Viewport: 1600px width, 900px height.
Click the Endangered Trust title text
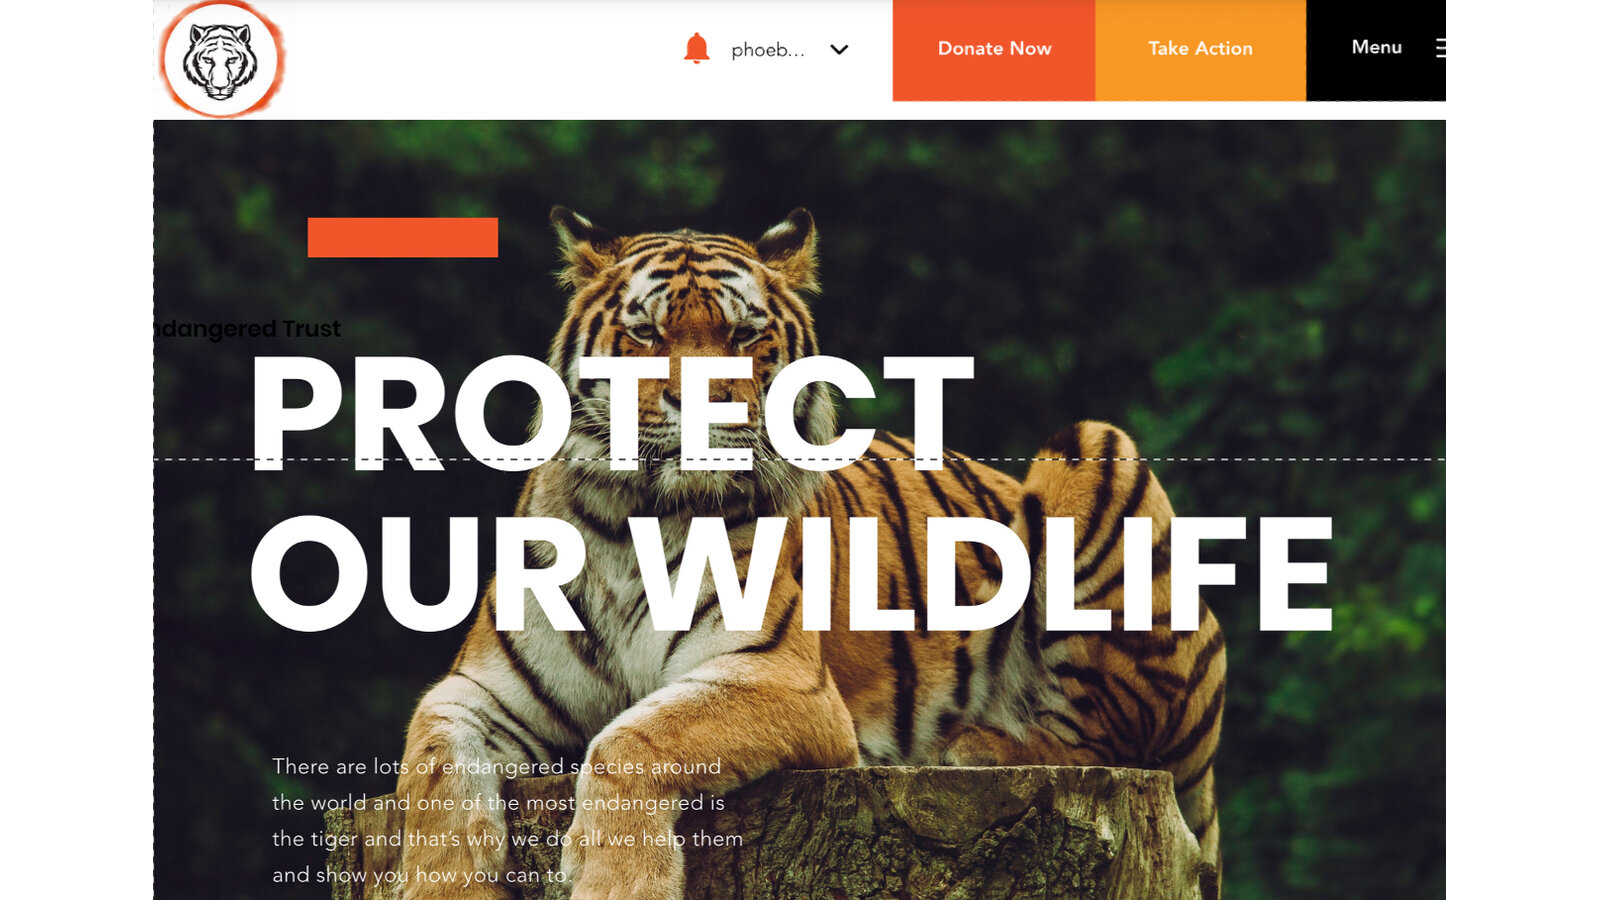click(247, 328)
